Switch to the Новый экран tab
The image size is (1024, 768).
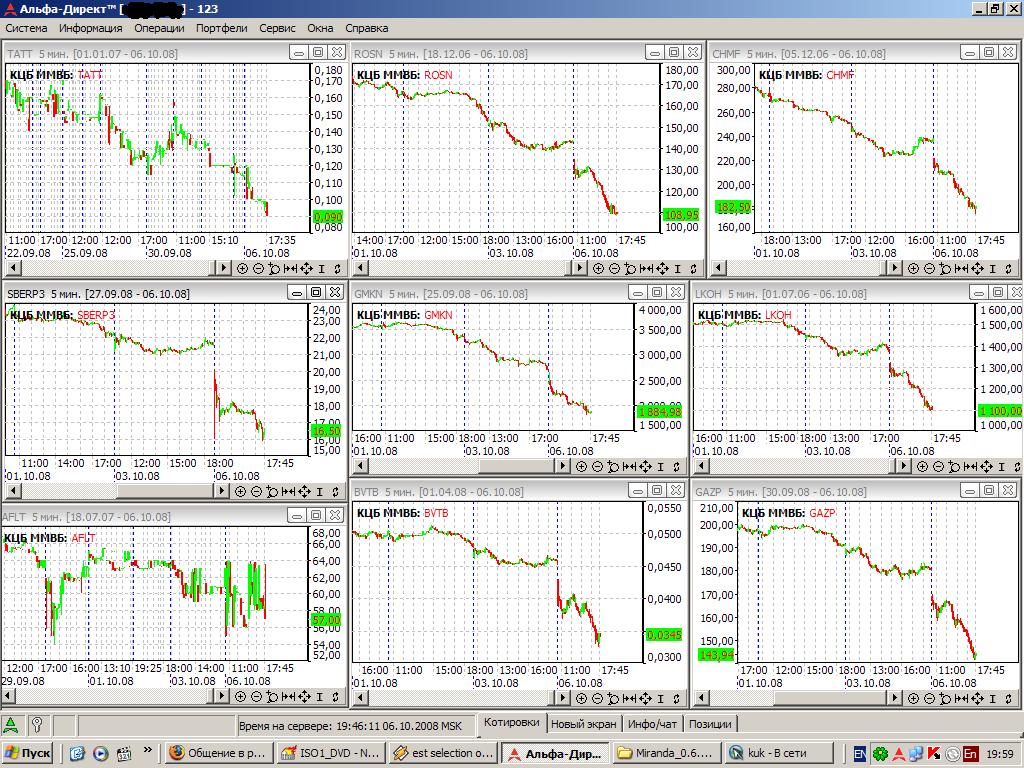tap(583, 724)
